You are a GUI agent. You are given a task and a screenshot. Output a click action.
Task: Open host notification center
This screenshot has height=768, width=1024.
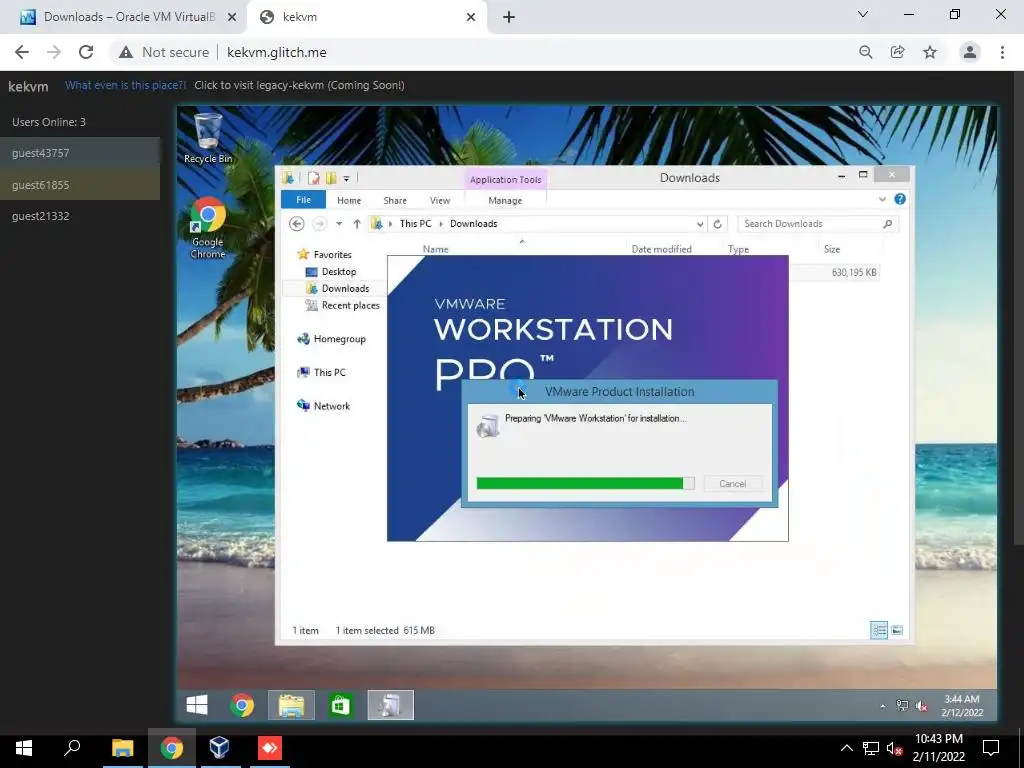[991, 748]
